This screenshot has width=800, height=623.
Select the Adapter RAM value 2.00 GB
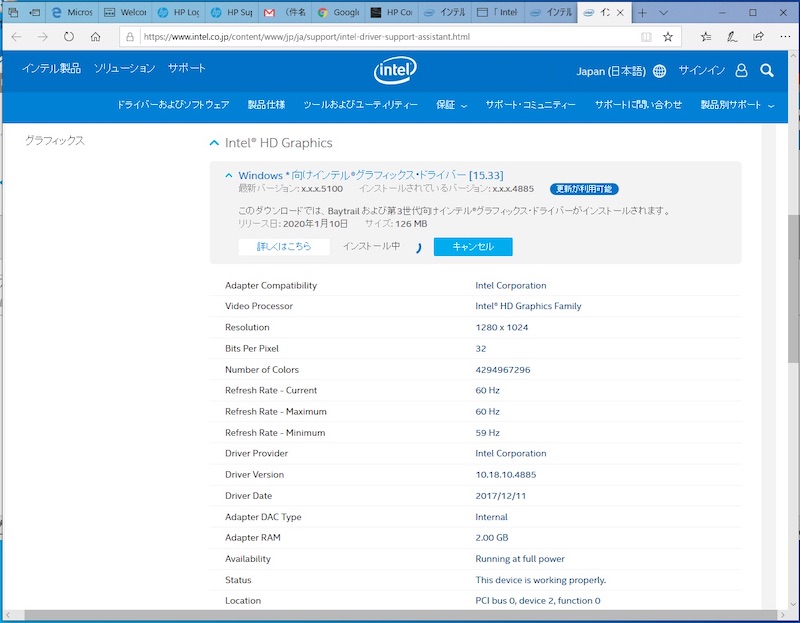pyautogui.click(x=492, y=538)
